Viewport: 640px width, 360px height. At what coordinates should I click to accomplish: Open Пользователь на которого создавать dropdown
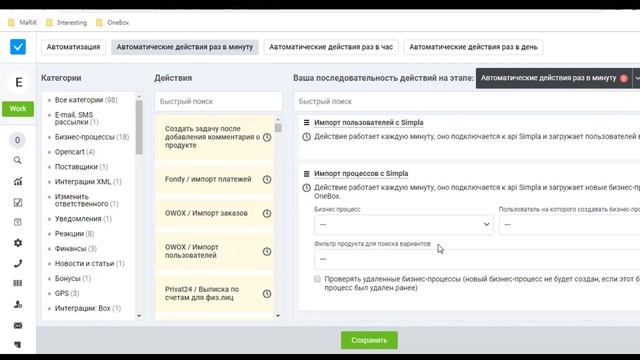click(570, 224)
